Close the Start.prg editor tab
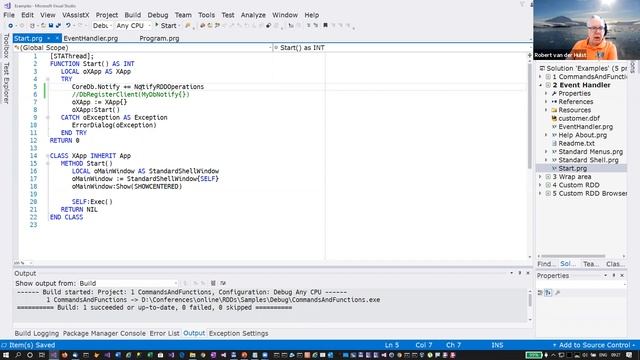 pyautogui.click(x=57, y=38)
